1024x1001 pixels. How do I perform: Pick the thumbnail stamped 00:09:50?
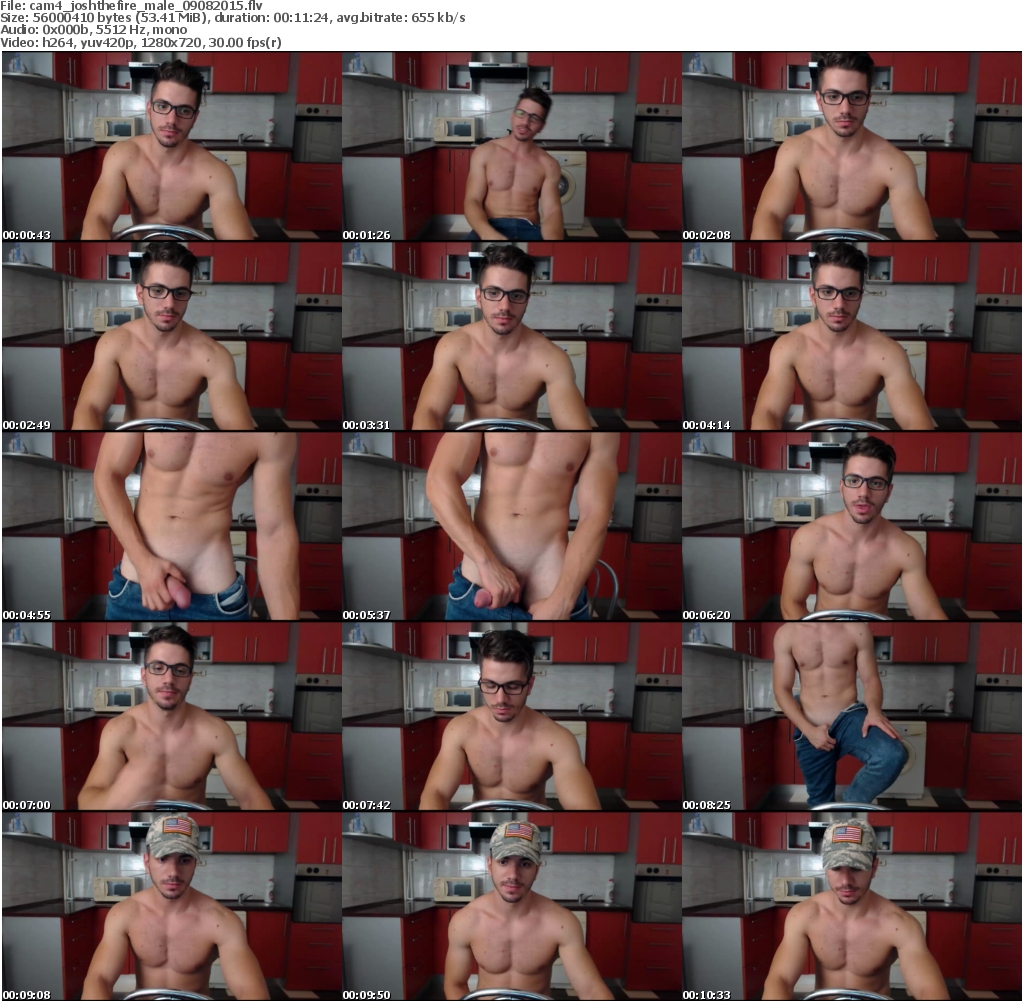click(512, 906)
